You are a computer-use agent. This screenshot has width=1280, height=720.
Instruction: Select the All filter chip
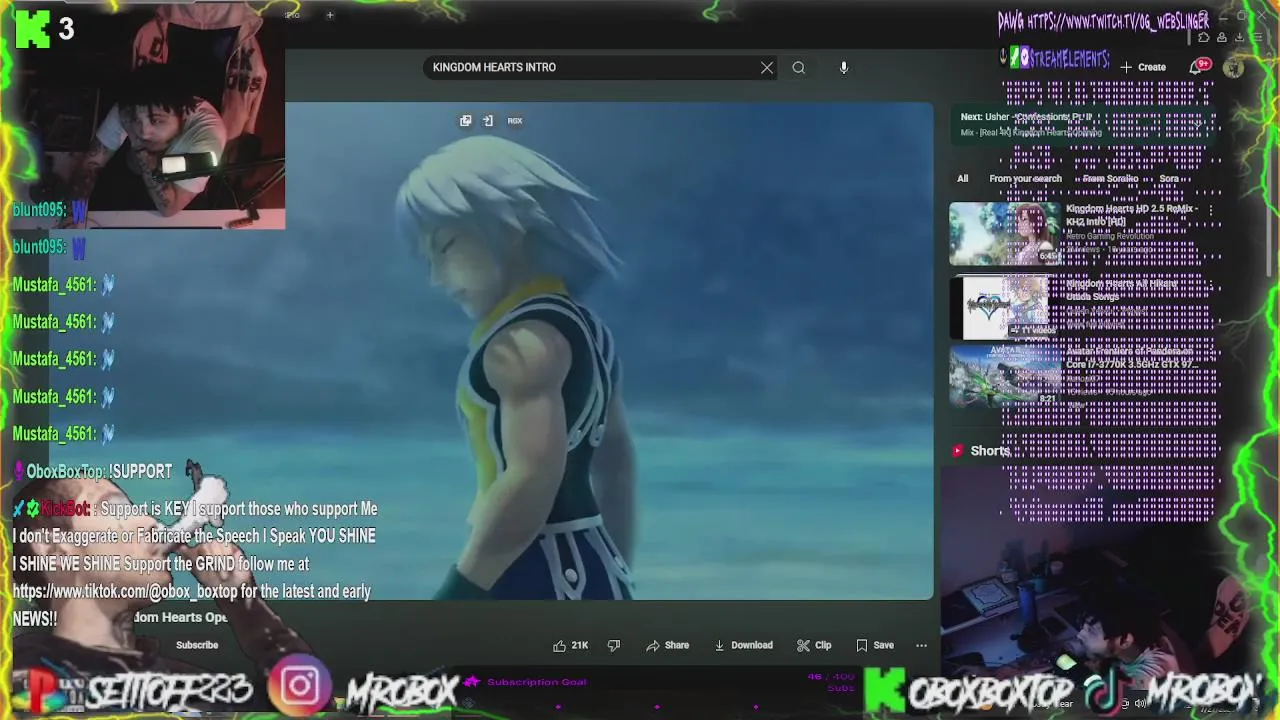(x=962, y=178)
